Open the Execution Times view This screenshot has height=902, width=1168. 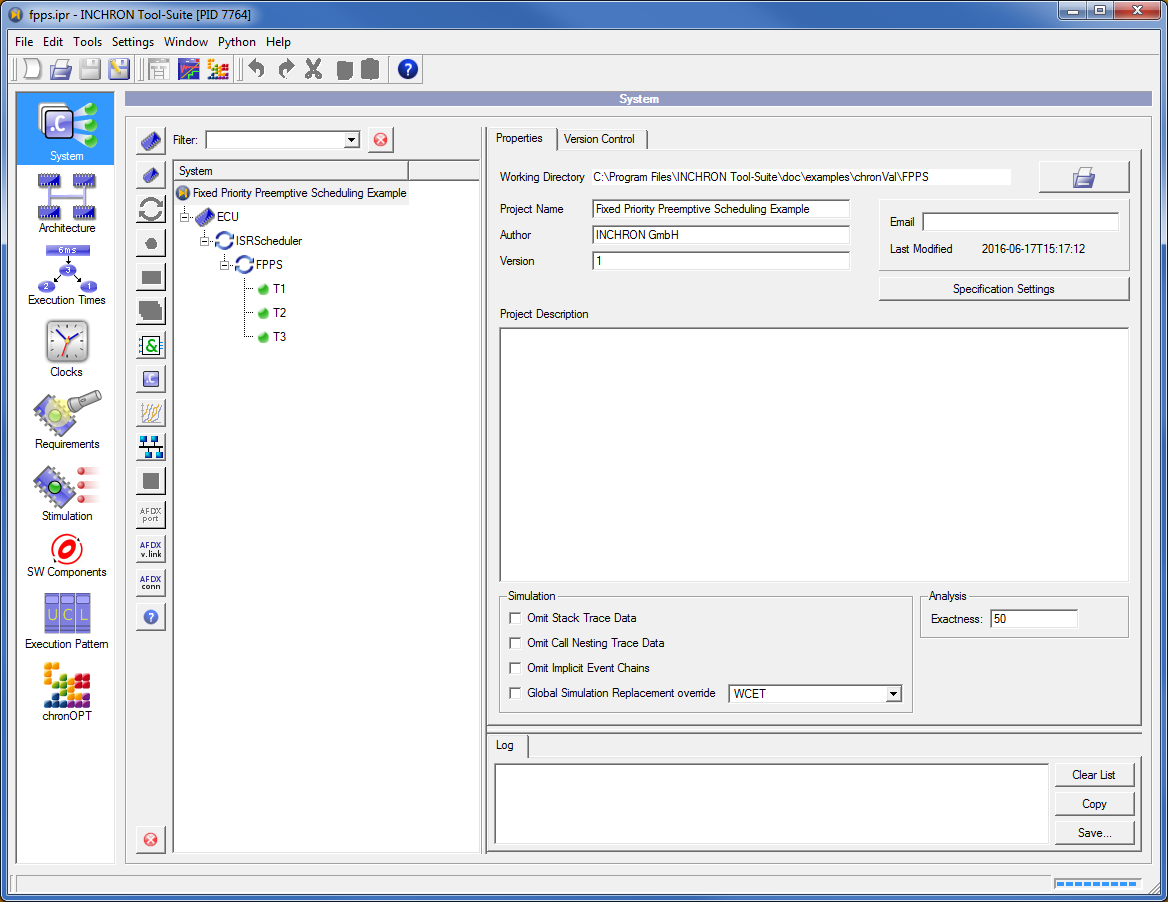[x=66, y=275]
